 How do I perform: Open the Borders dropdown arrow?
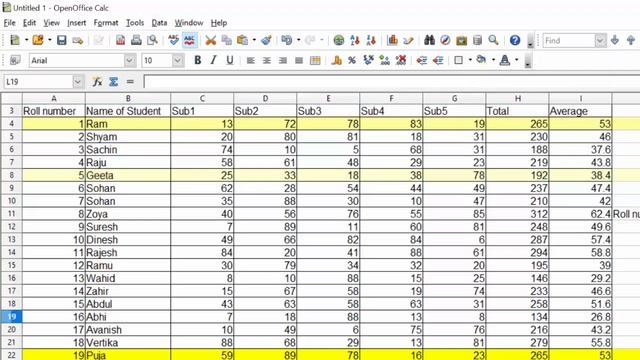click(470, 60)
